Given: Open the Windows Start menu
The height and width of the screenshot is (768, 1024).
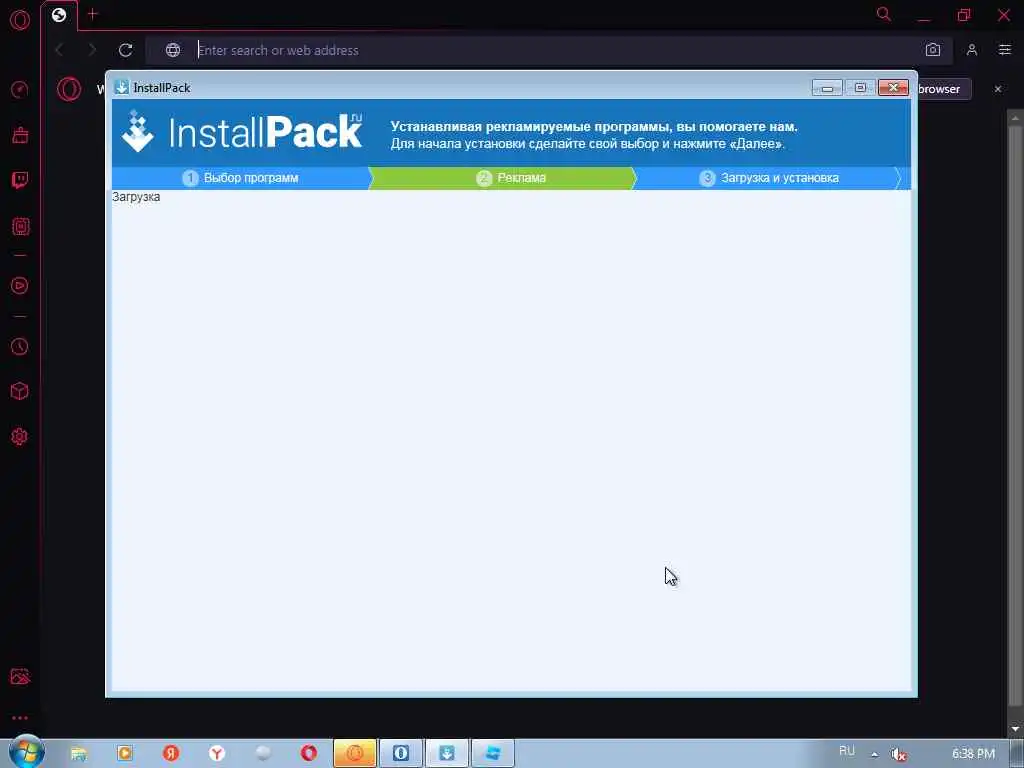Looking at the screenshot, I should coord(26,752).
